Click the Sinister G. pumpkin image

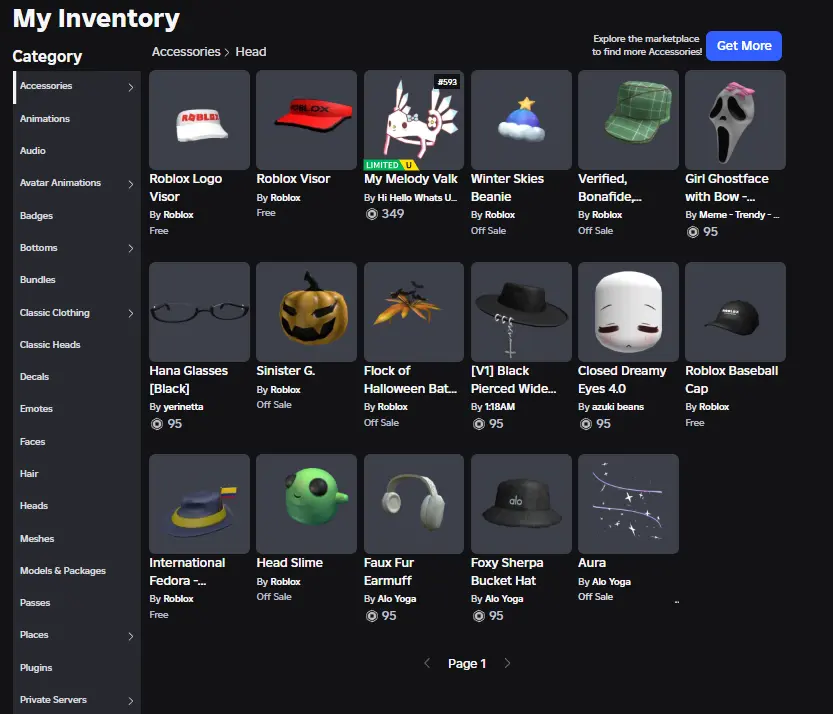(306, 312)
